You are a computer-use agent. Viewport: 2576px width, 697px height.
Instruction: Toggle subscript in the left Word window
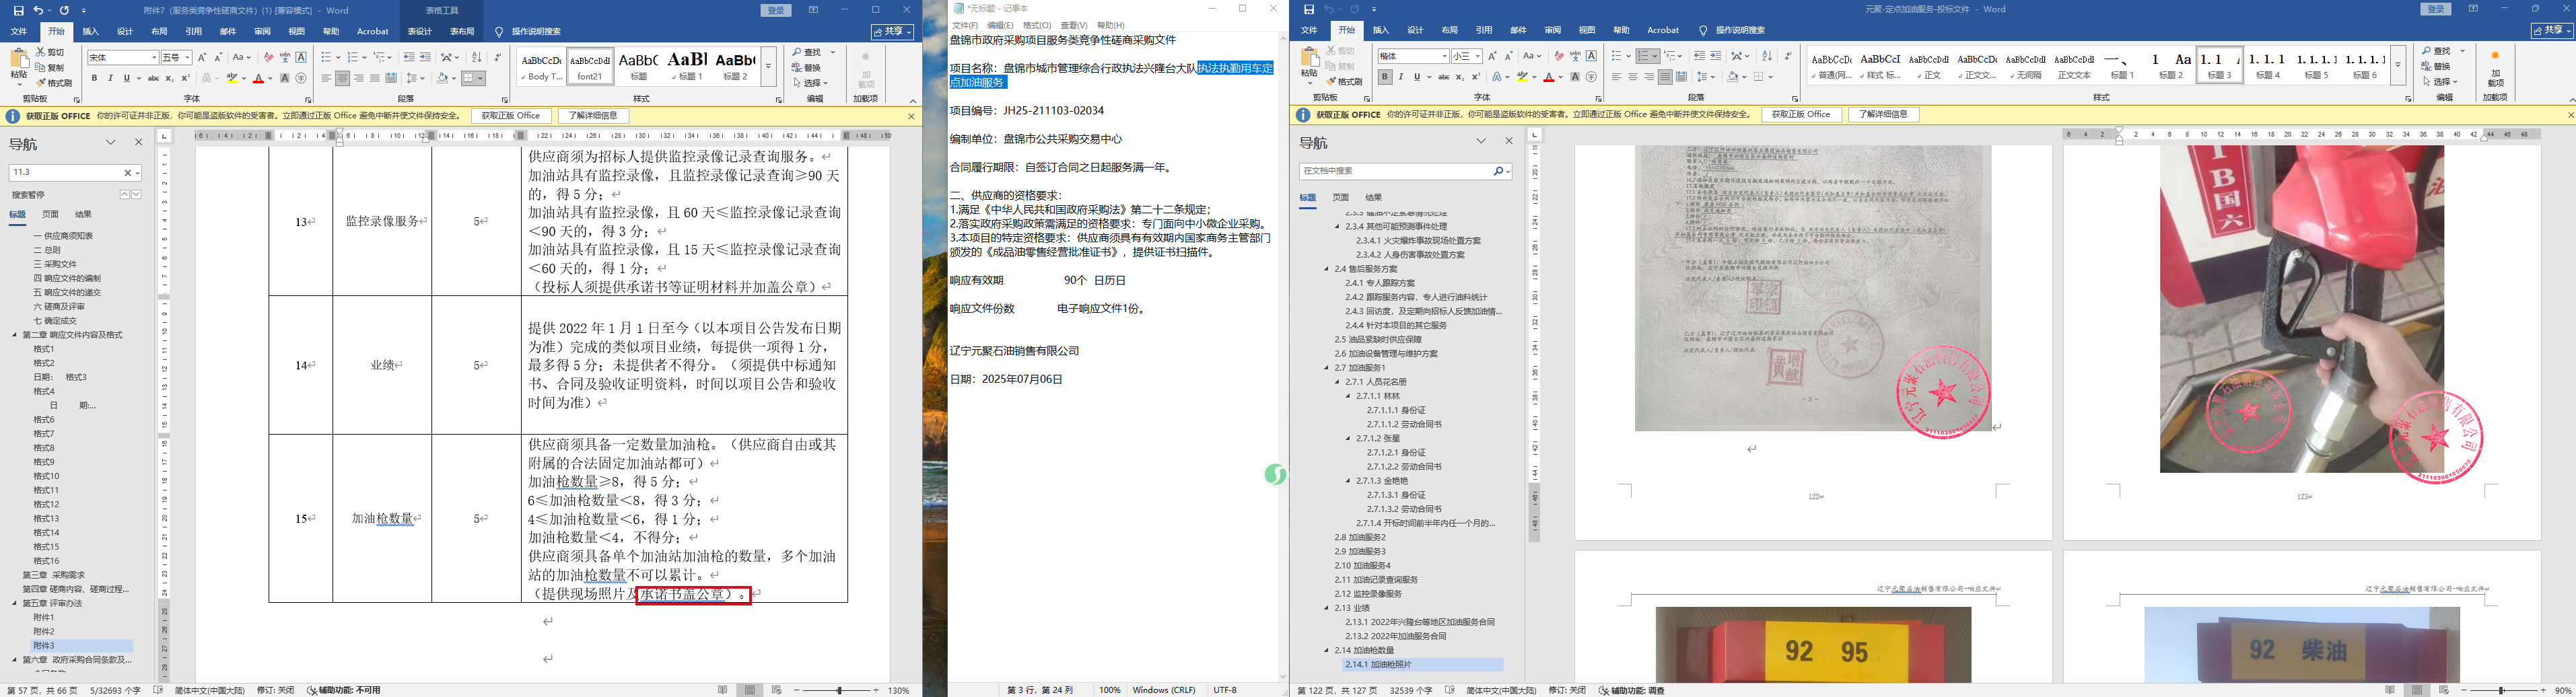click(169, 78)
